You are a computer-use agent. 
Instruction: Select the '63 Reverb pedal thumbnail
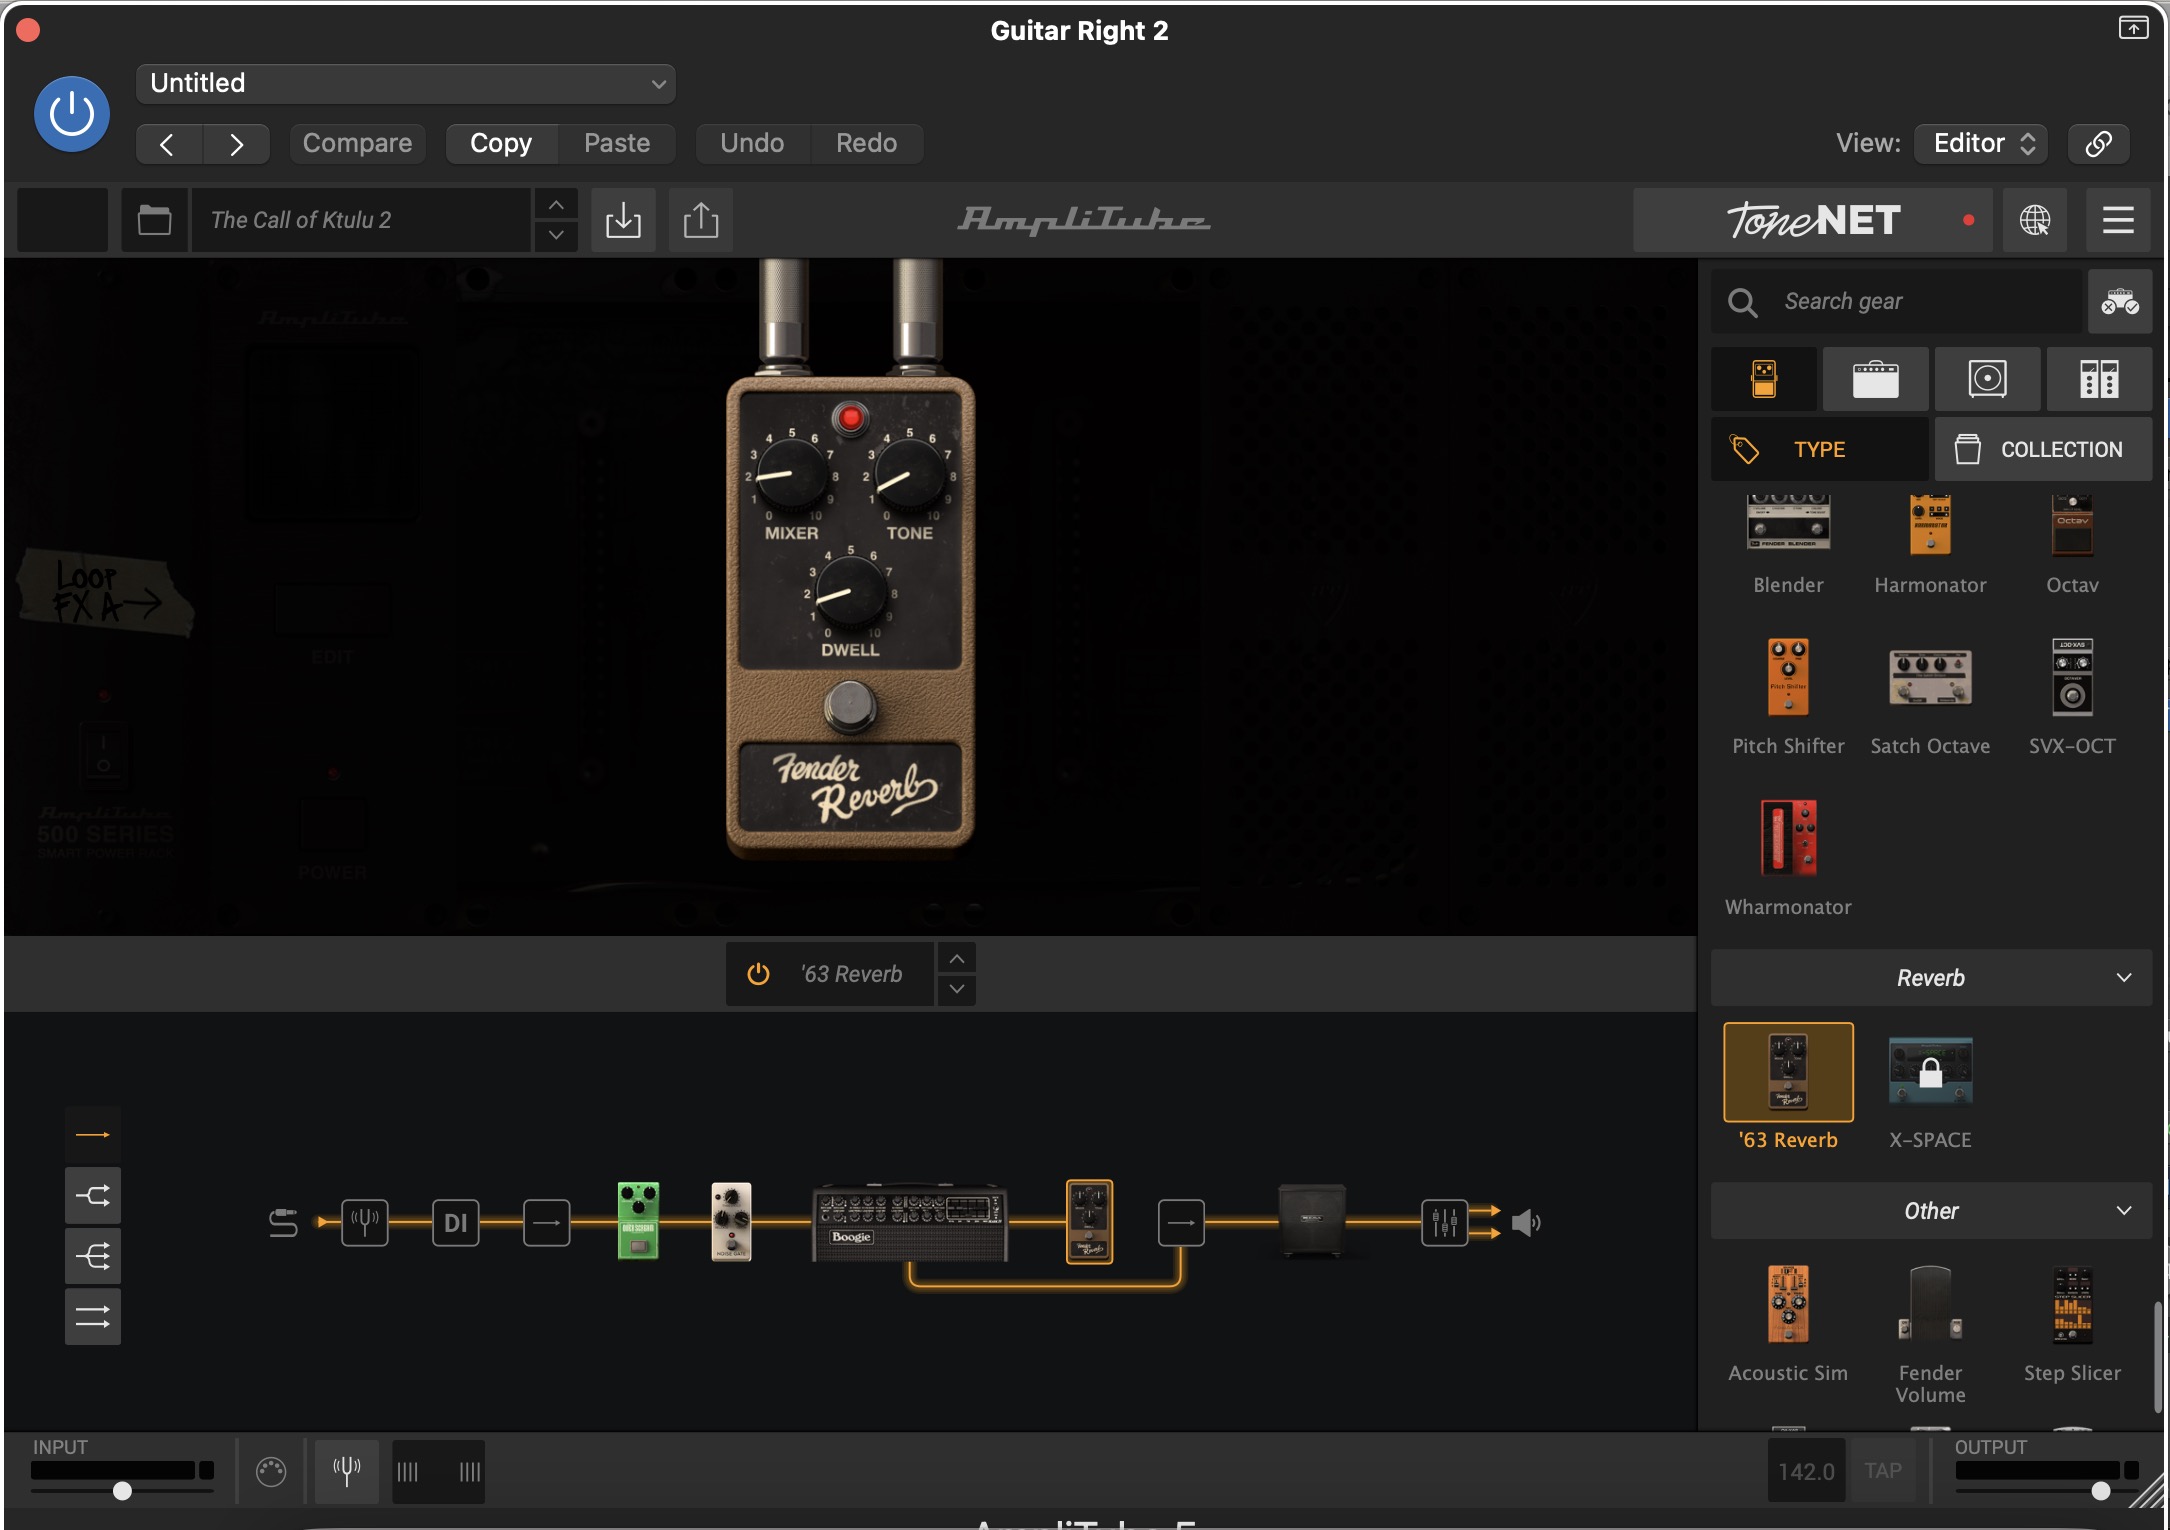(x=1788, y=1072)
